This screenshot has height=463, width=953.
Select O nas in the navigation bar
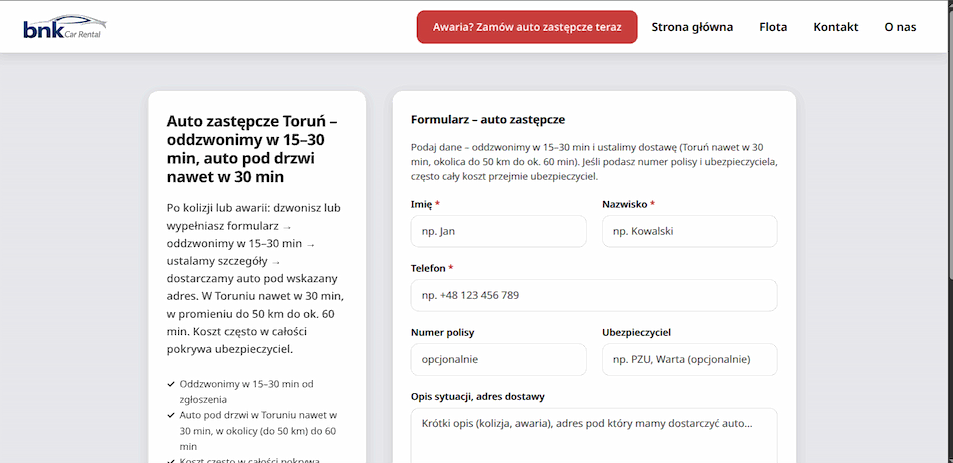point(900,27)
